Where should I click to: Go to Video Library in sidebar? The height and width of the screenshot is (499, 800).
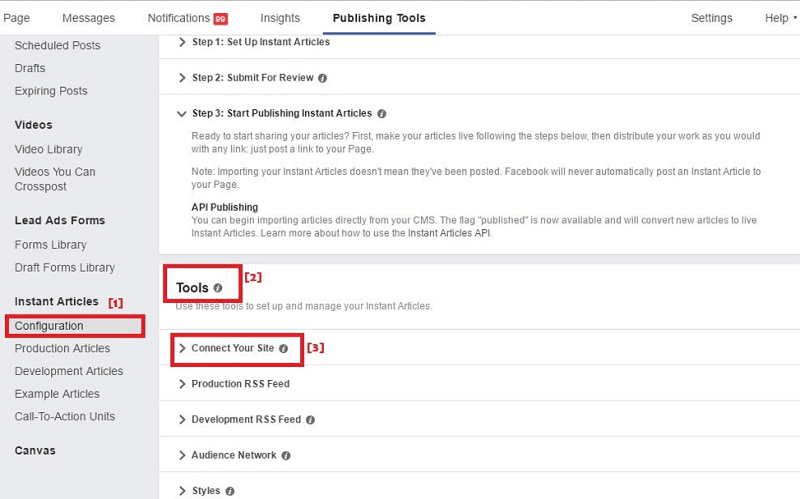49,149
